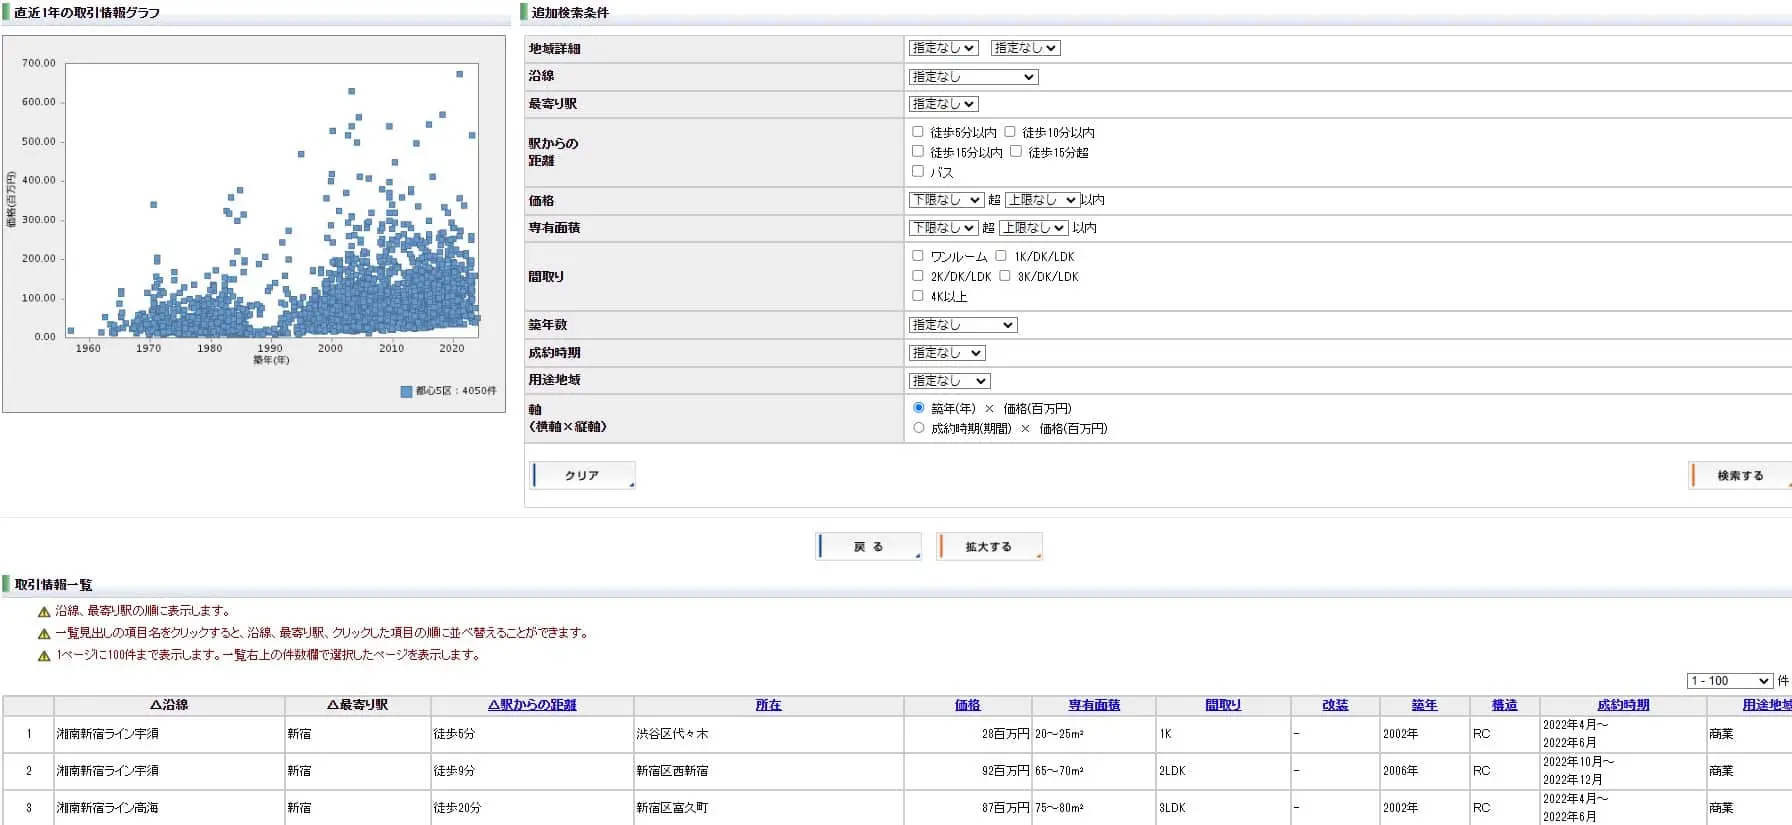The height and width of the screenshot is (825, 1792).
Task: Click 拡大する to enlarge the graph
Action: tap(989, 547)
